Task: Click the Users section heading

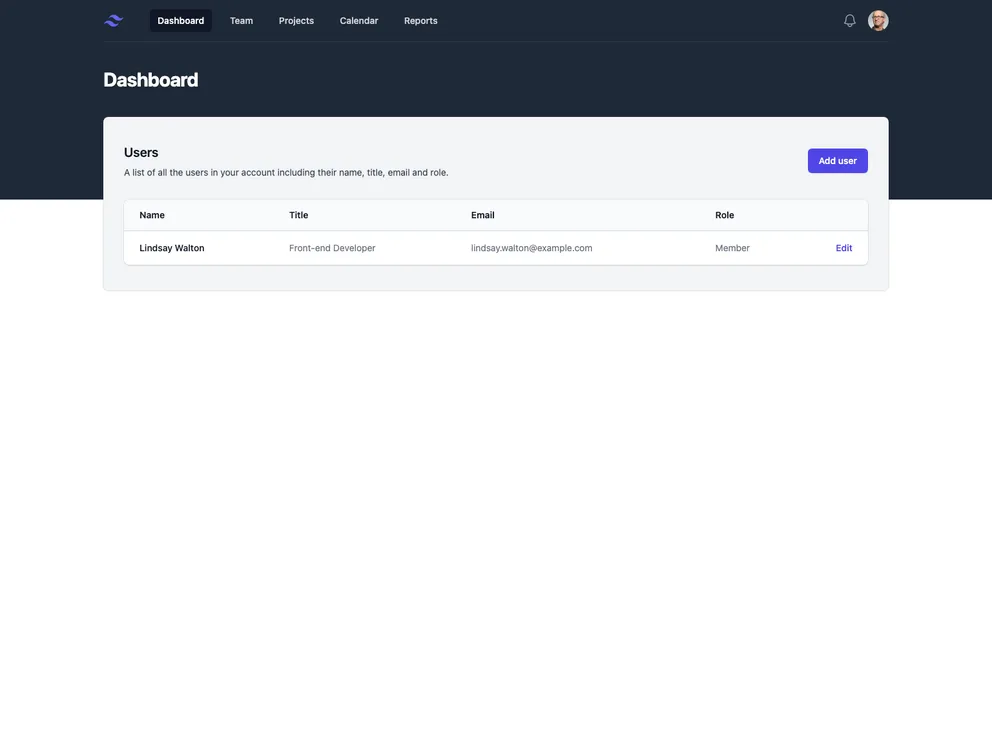Action: click(x=141, y=152)
